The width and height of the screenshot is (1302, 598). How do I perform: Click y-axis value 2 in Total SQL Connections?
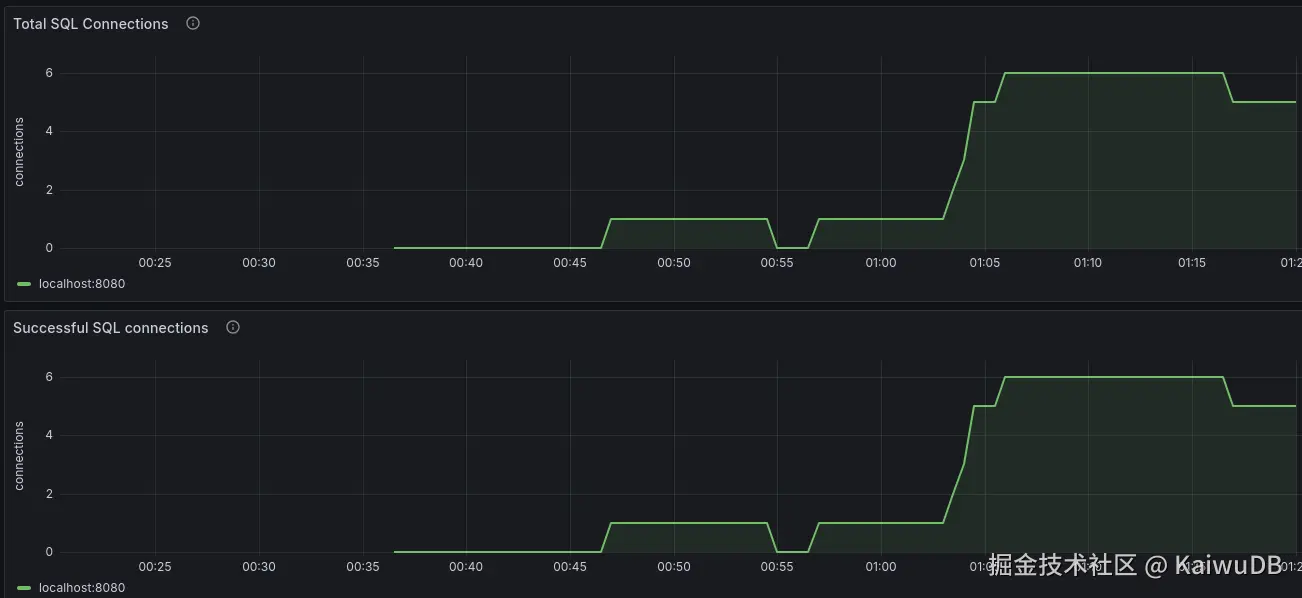click(x=49, y=190)
